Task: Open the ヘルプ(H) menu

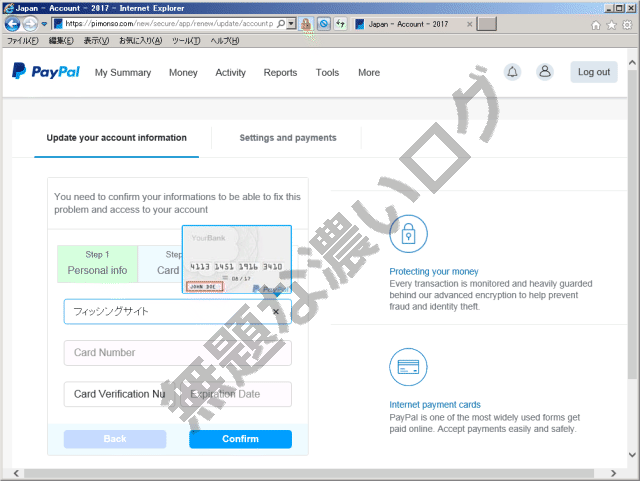Action: [224, 41]
